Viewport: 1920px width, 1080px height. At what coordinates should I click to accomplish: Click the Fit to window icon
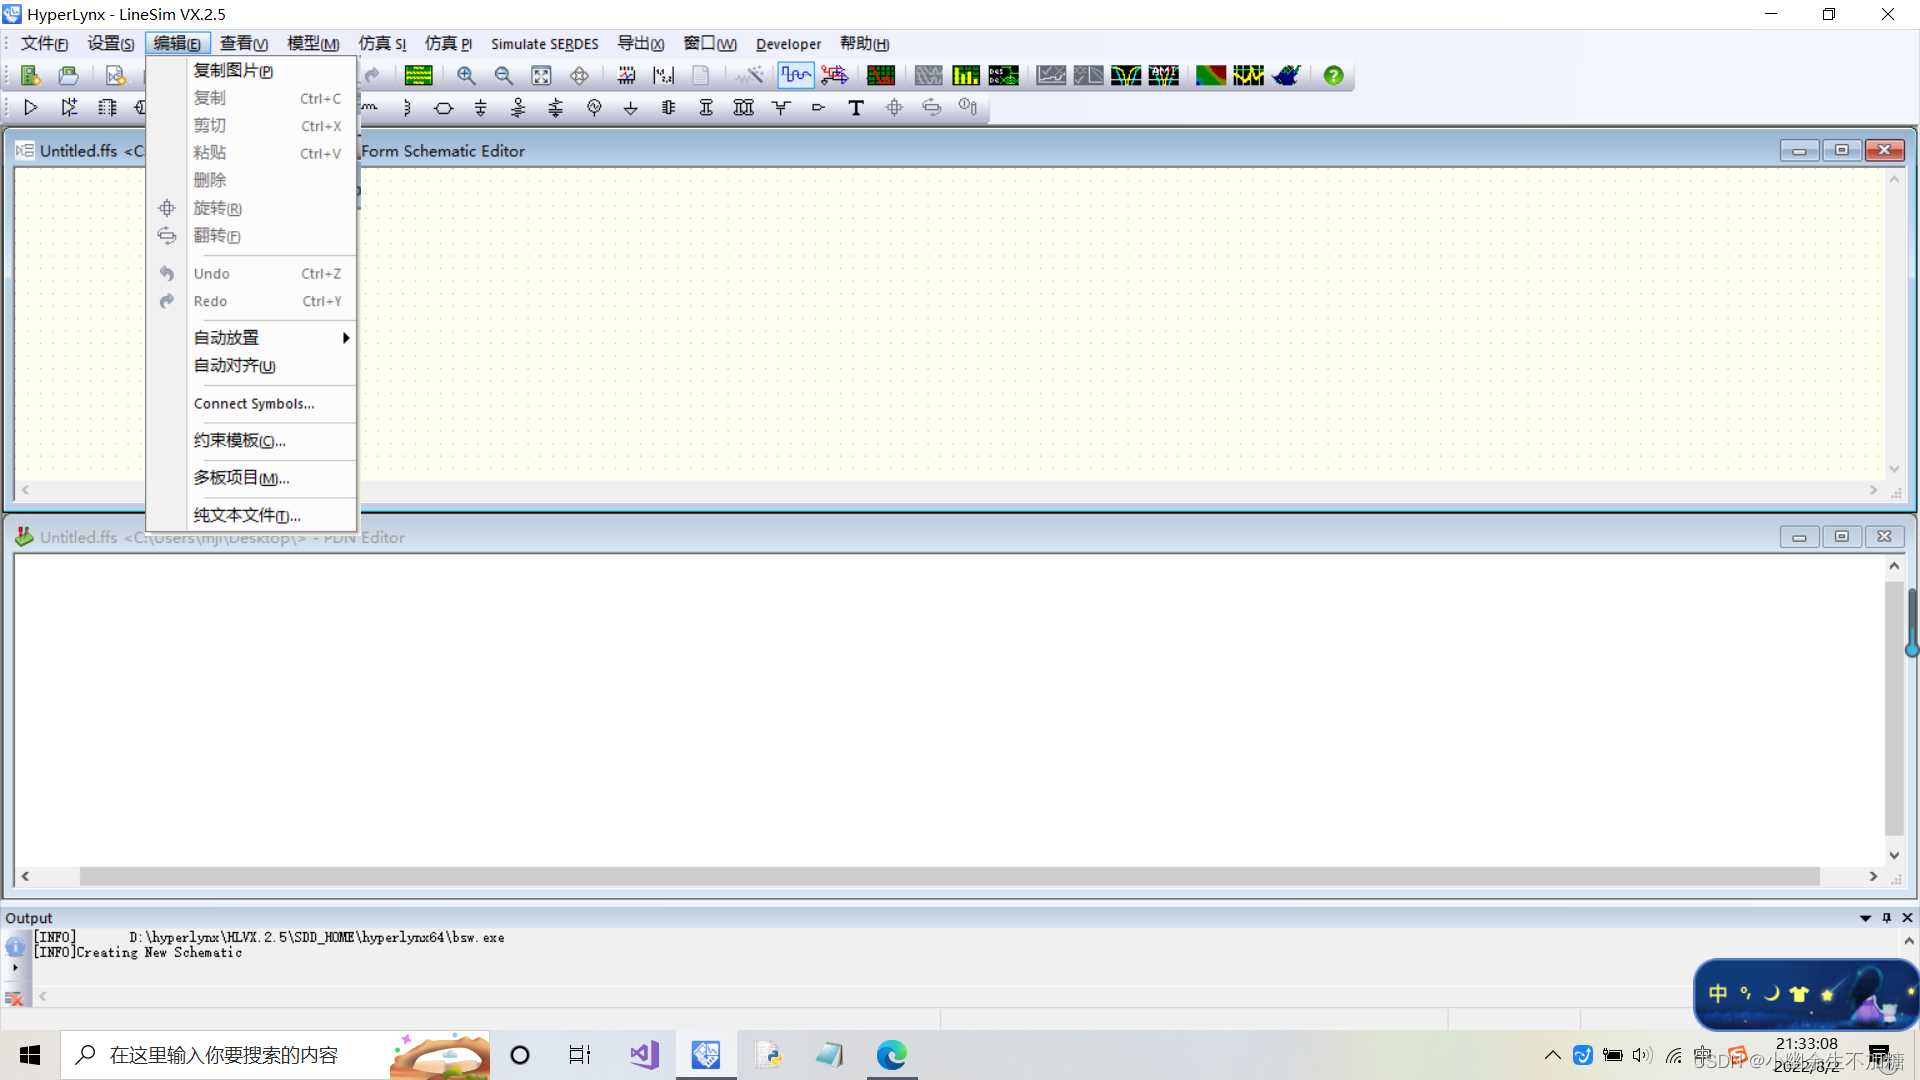pos(541,75)
